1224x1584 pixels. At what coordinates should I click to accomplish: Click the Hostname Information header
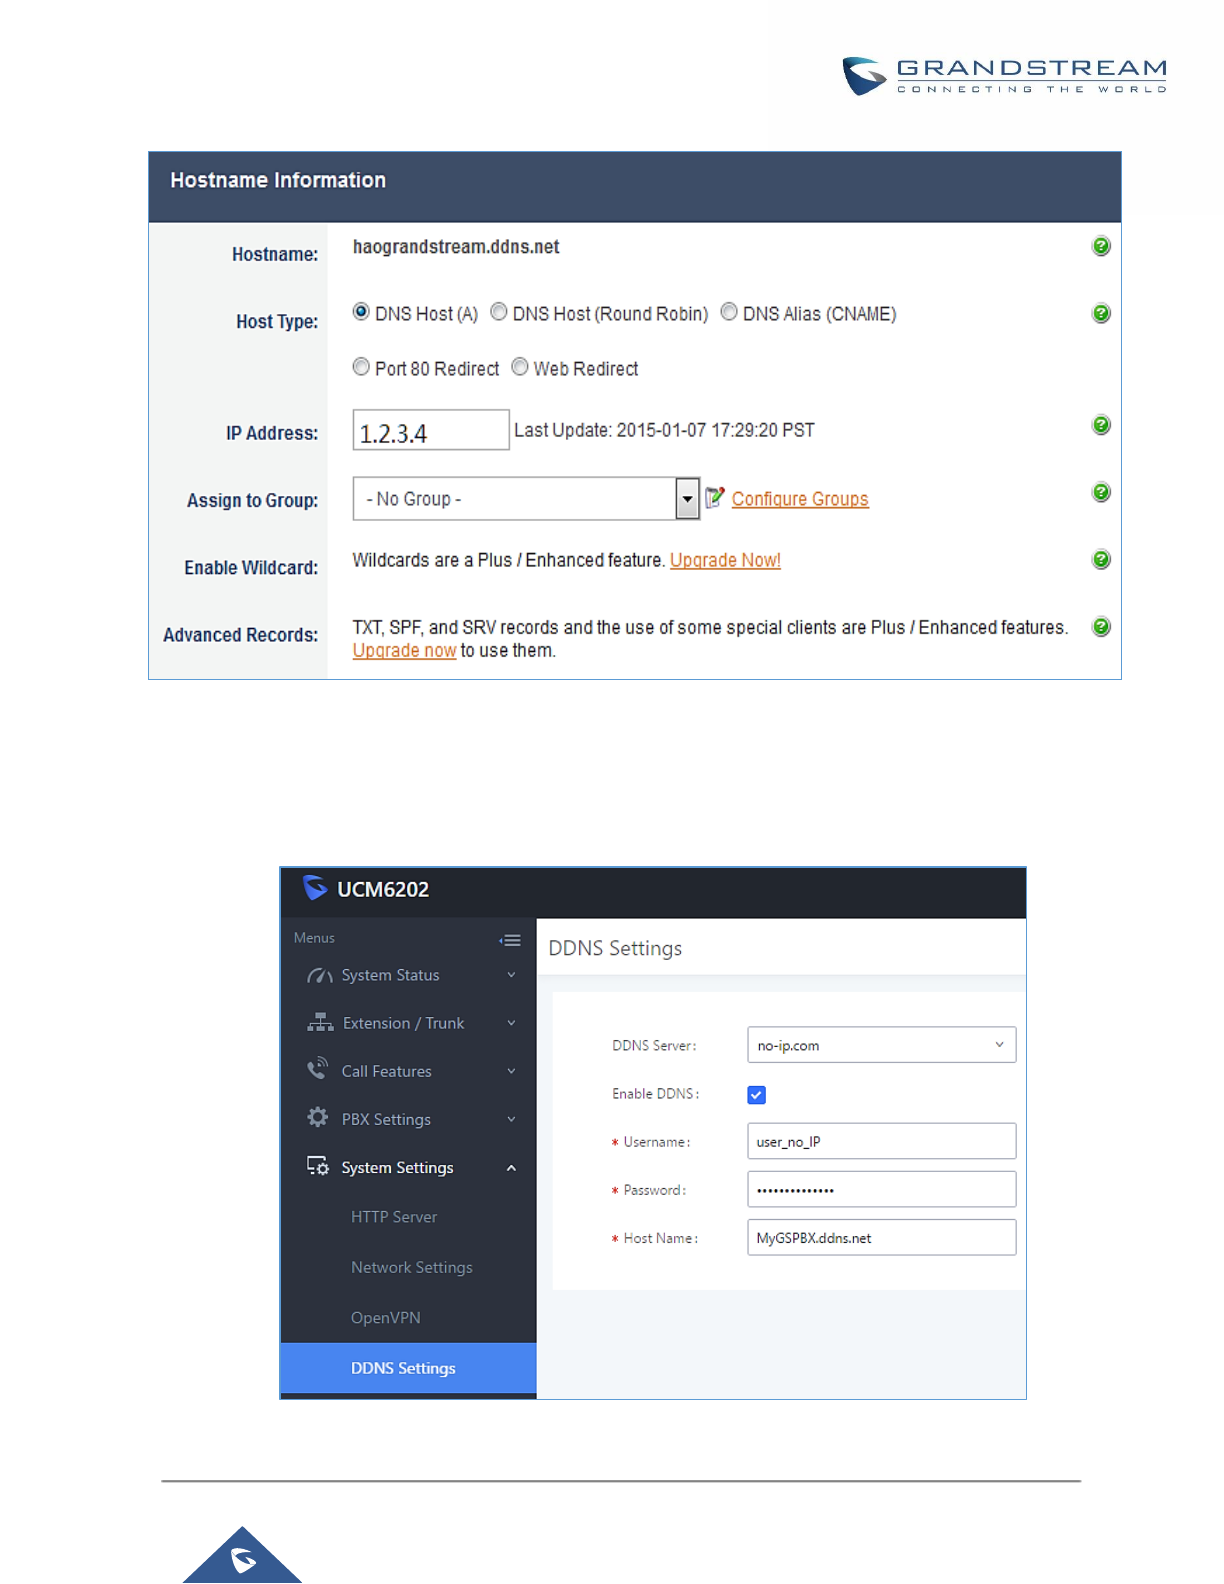click(278, 180)
